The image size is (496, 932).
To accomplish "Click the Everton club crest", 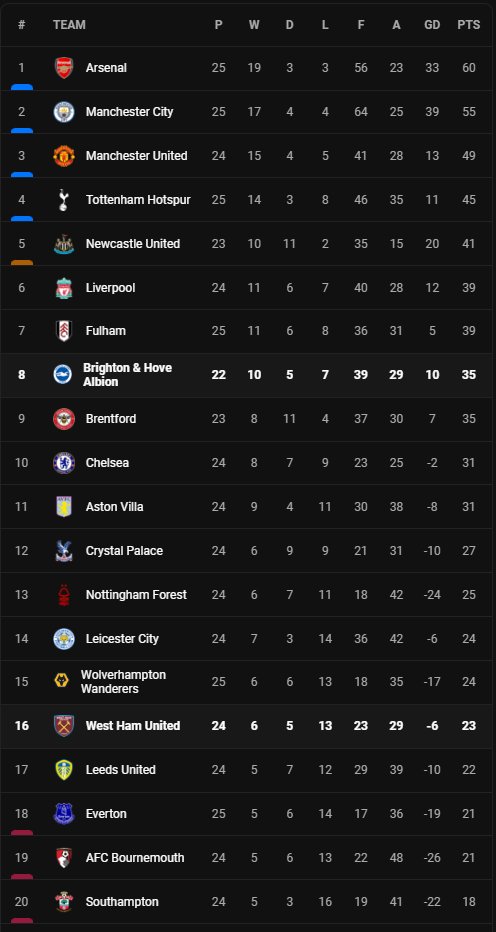I will 64,814.
